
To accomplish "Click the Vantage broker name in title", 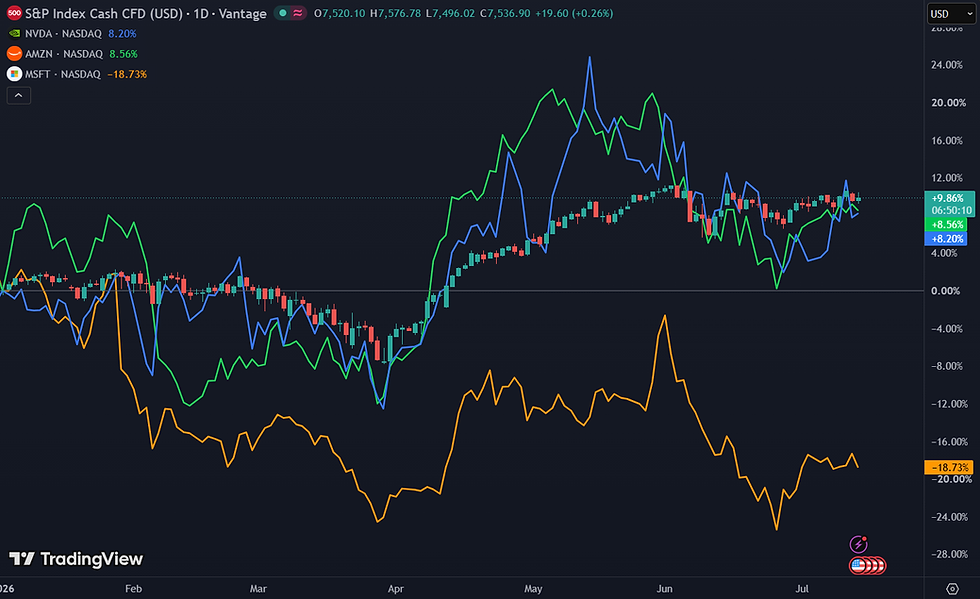I will [x=242, y=13].
